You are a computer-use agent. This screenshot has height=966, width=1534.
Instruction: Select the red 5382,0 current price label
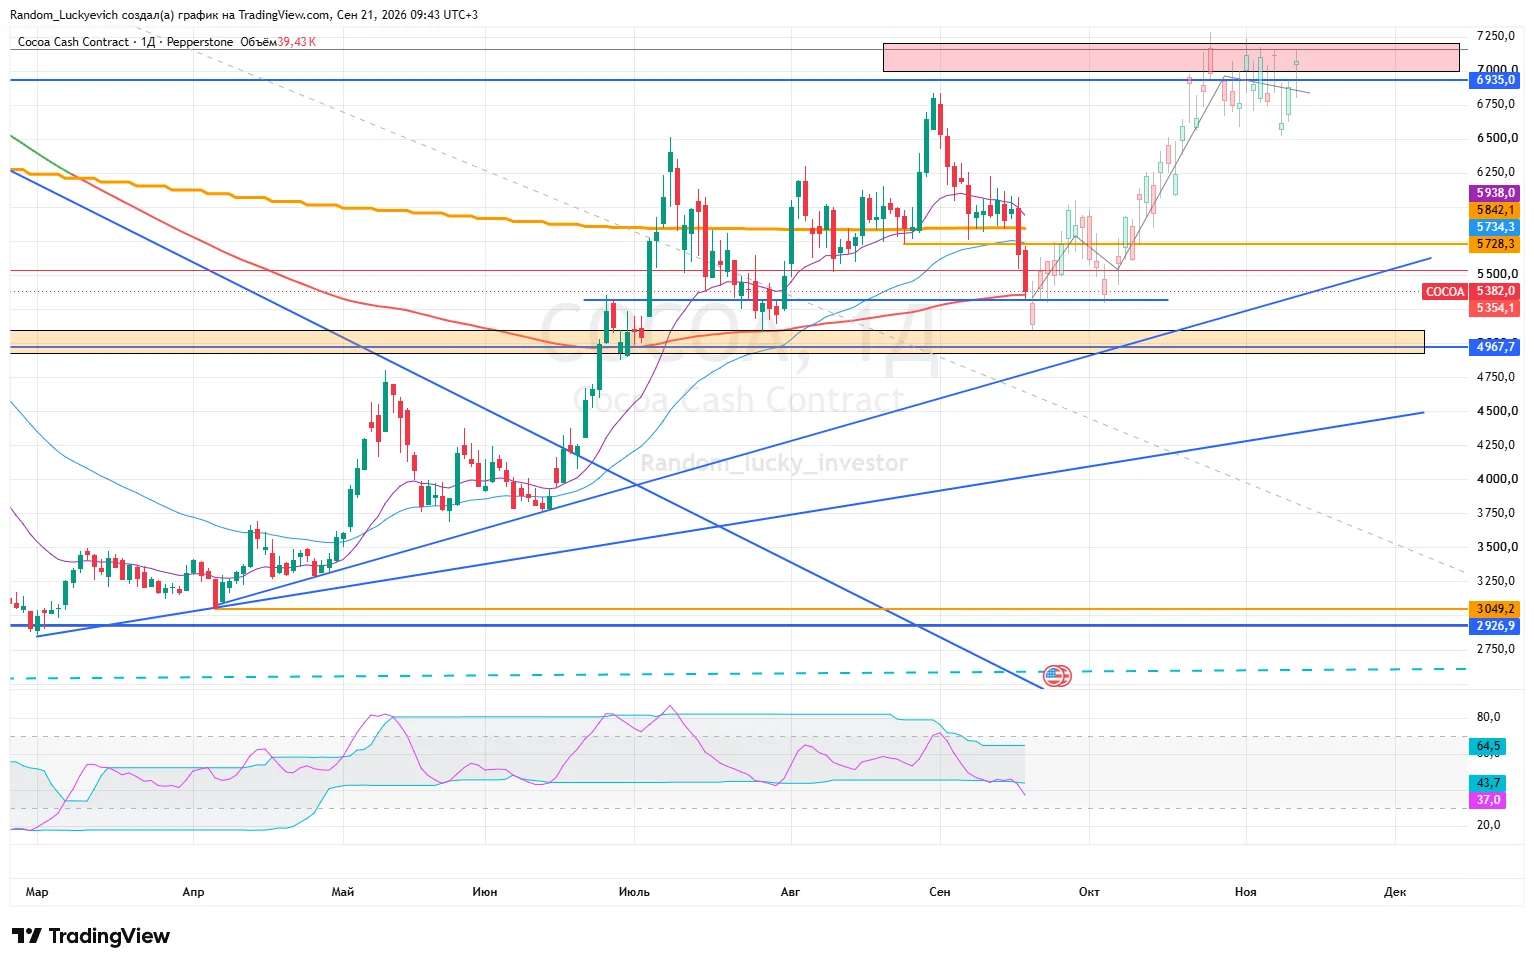1495,291
